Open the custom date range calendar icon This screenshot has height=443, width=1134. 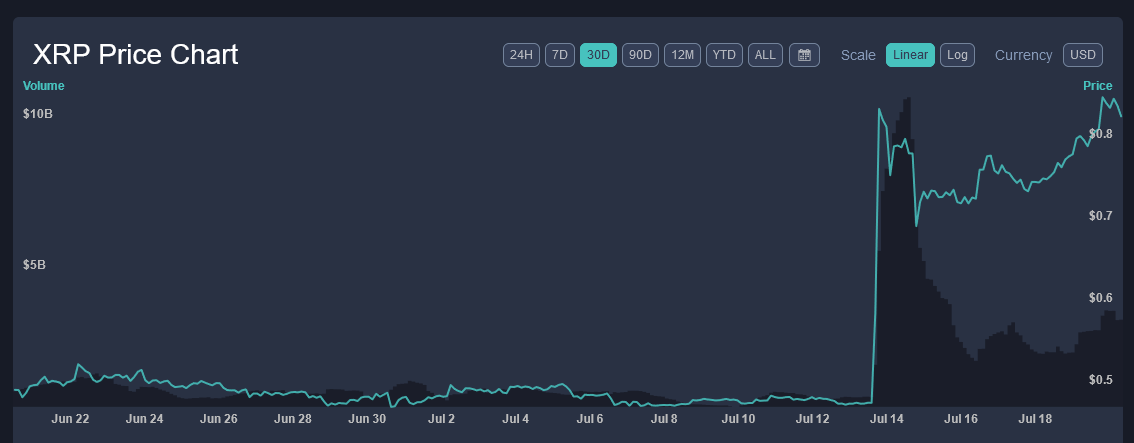point(804,55)
